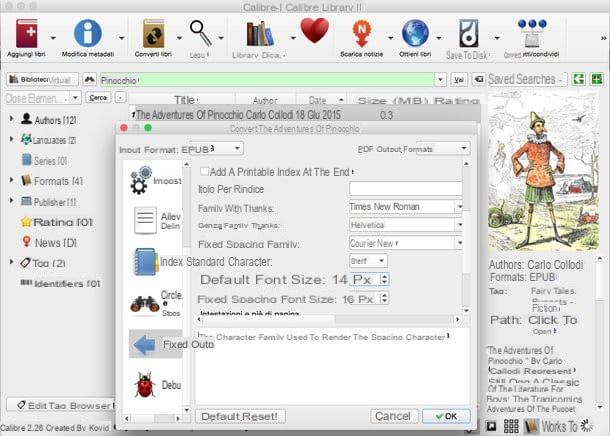
Task: Click the red heart donate icon
Action: click(x=315, y=31)
